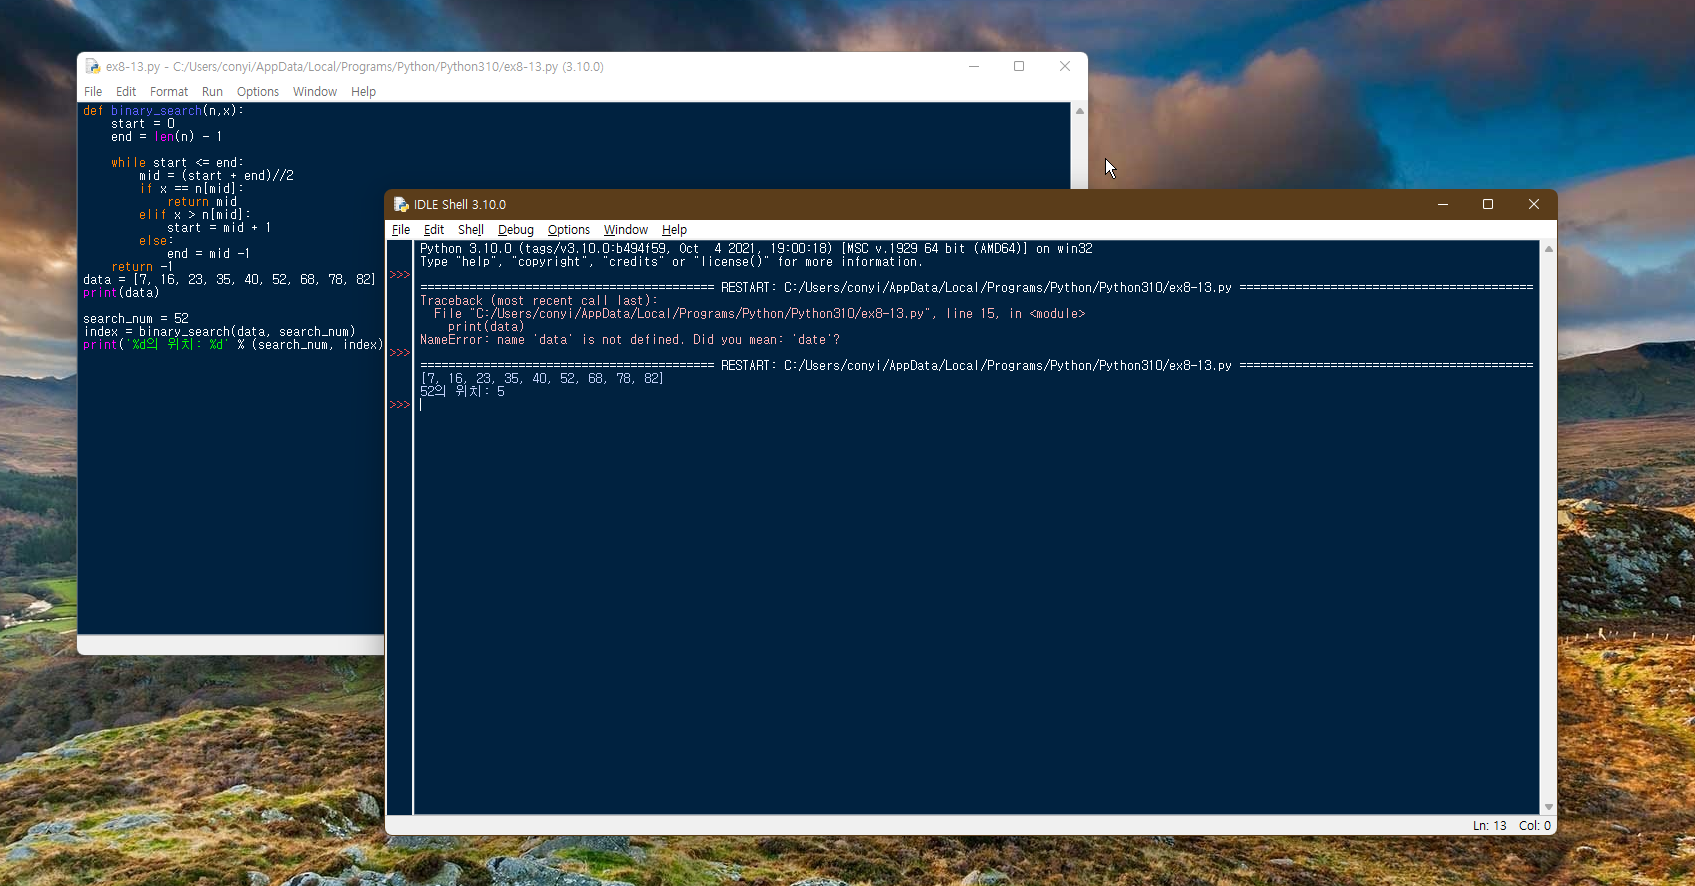Click the editor window scrollbar up arrow
Viewport: 1695px width, 886px height.
(1080, 111)
